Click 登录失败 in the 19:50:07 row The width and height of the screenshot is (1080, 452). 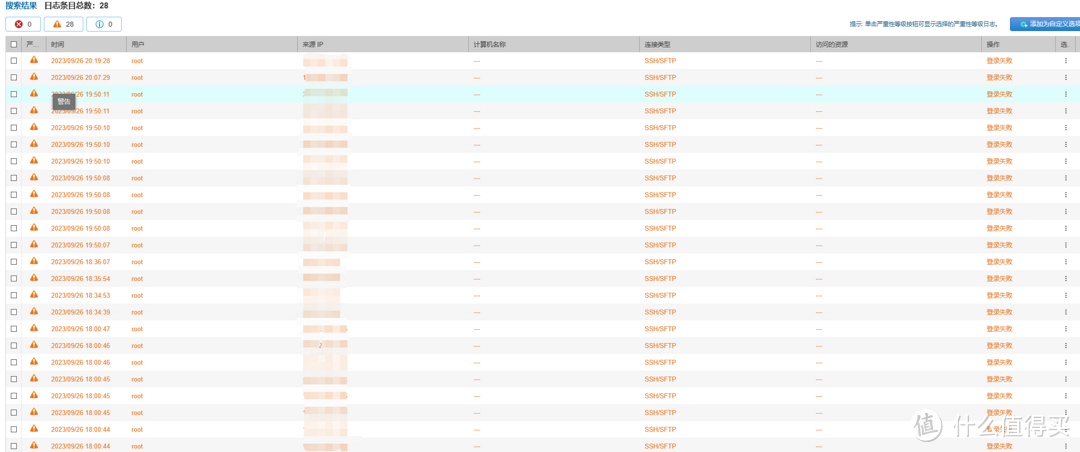tap(999, 245)
